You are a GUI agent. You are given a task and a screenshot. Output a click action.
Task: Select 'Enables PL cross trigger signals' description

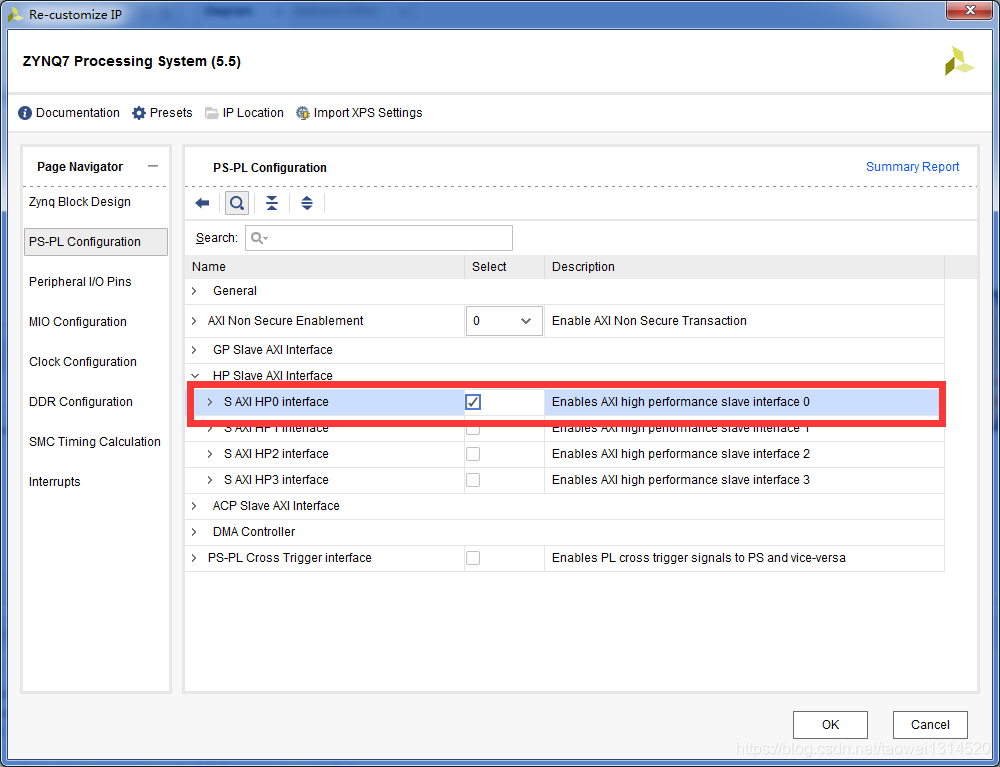[x=698, y=558]
